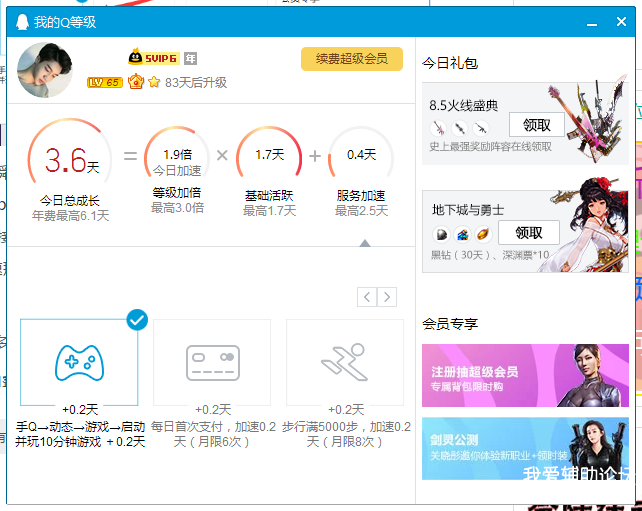
Task: Claim the 8.5火线盛典 gift pack
Action: coord(537,125)
